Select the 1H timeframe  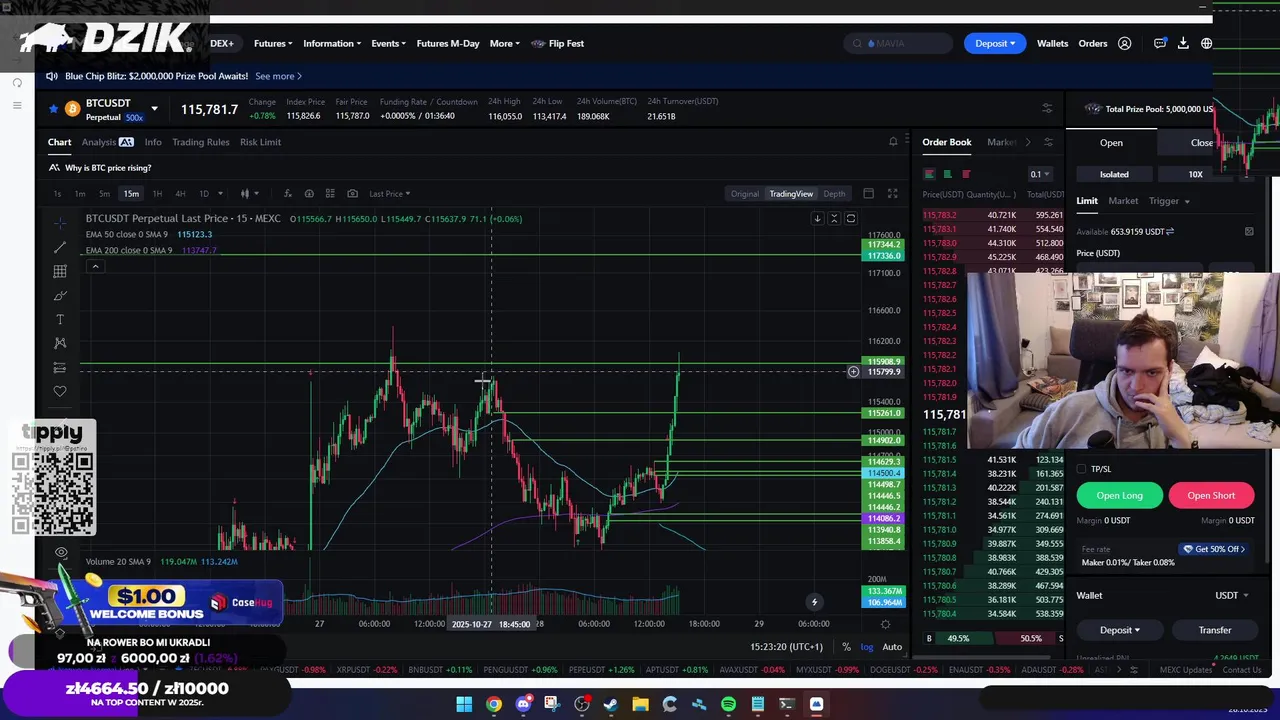click(x=157, y=193)
